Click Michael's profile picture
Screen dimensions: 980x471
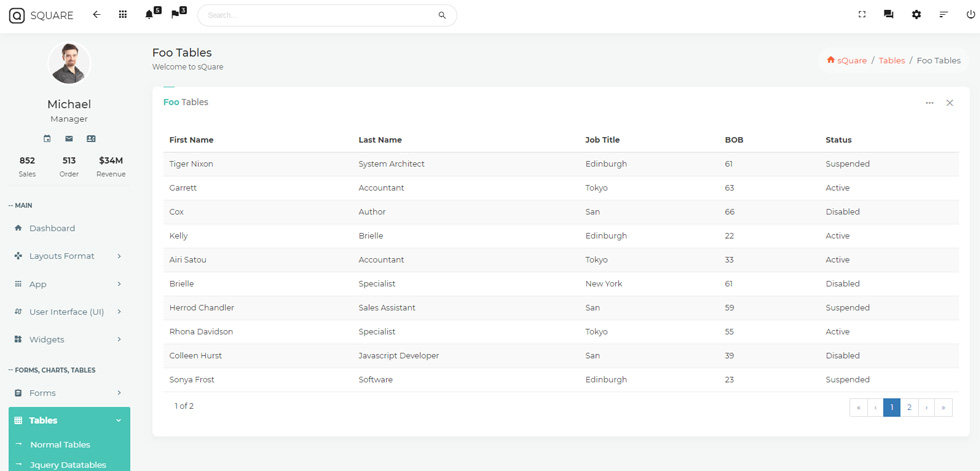(x=69, y=64)
